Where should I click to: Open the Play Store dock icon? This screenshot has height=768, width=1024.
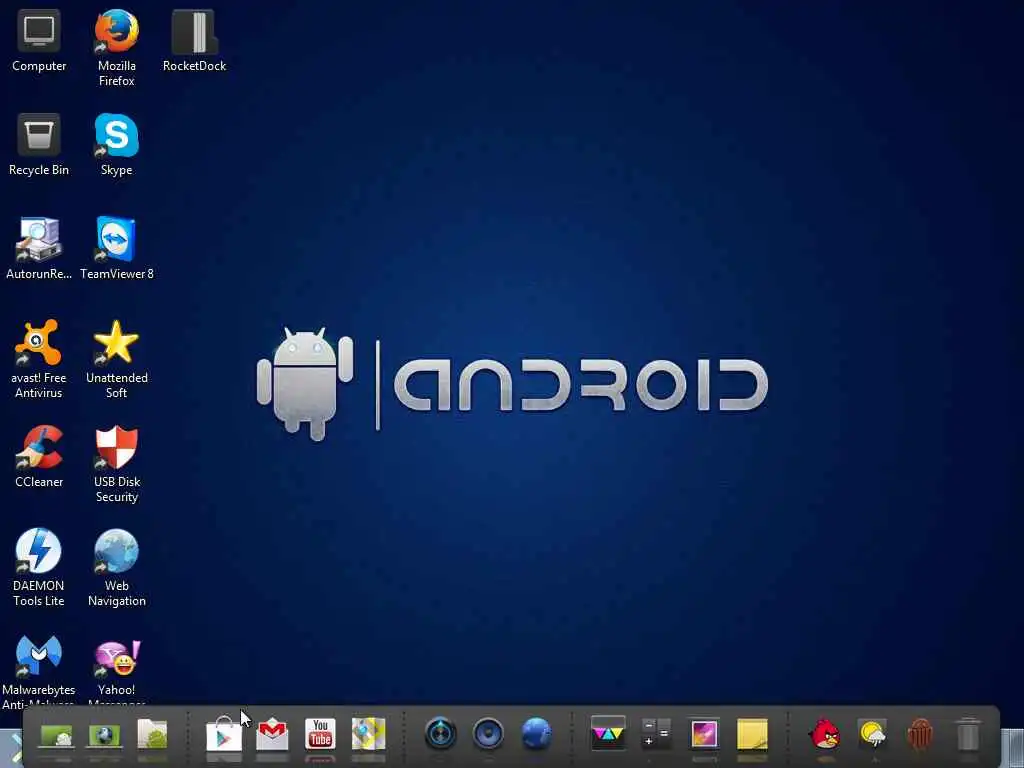[224, 734]
